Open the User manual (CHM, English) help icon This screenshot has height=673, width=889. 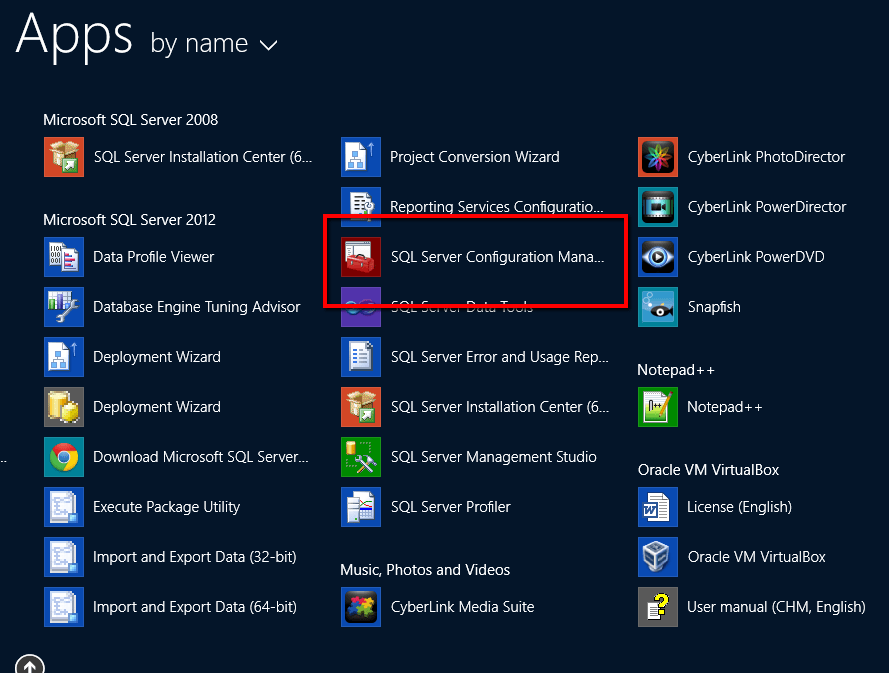[x=658, y=607]
